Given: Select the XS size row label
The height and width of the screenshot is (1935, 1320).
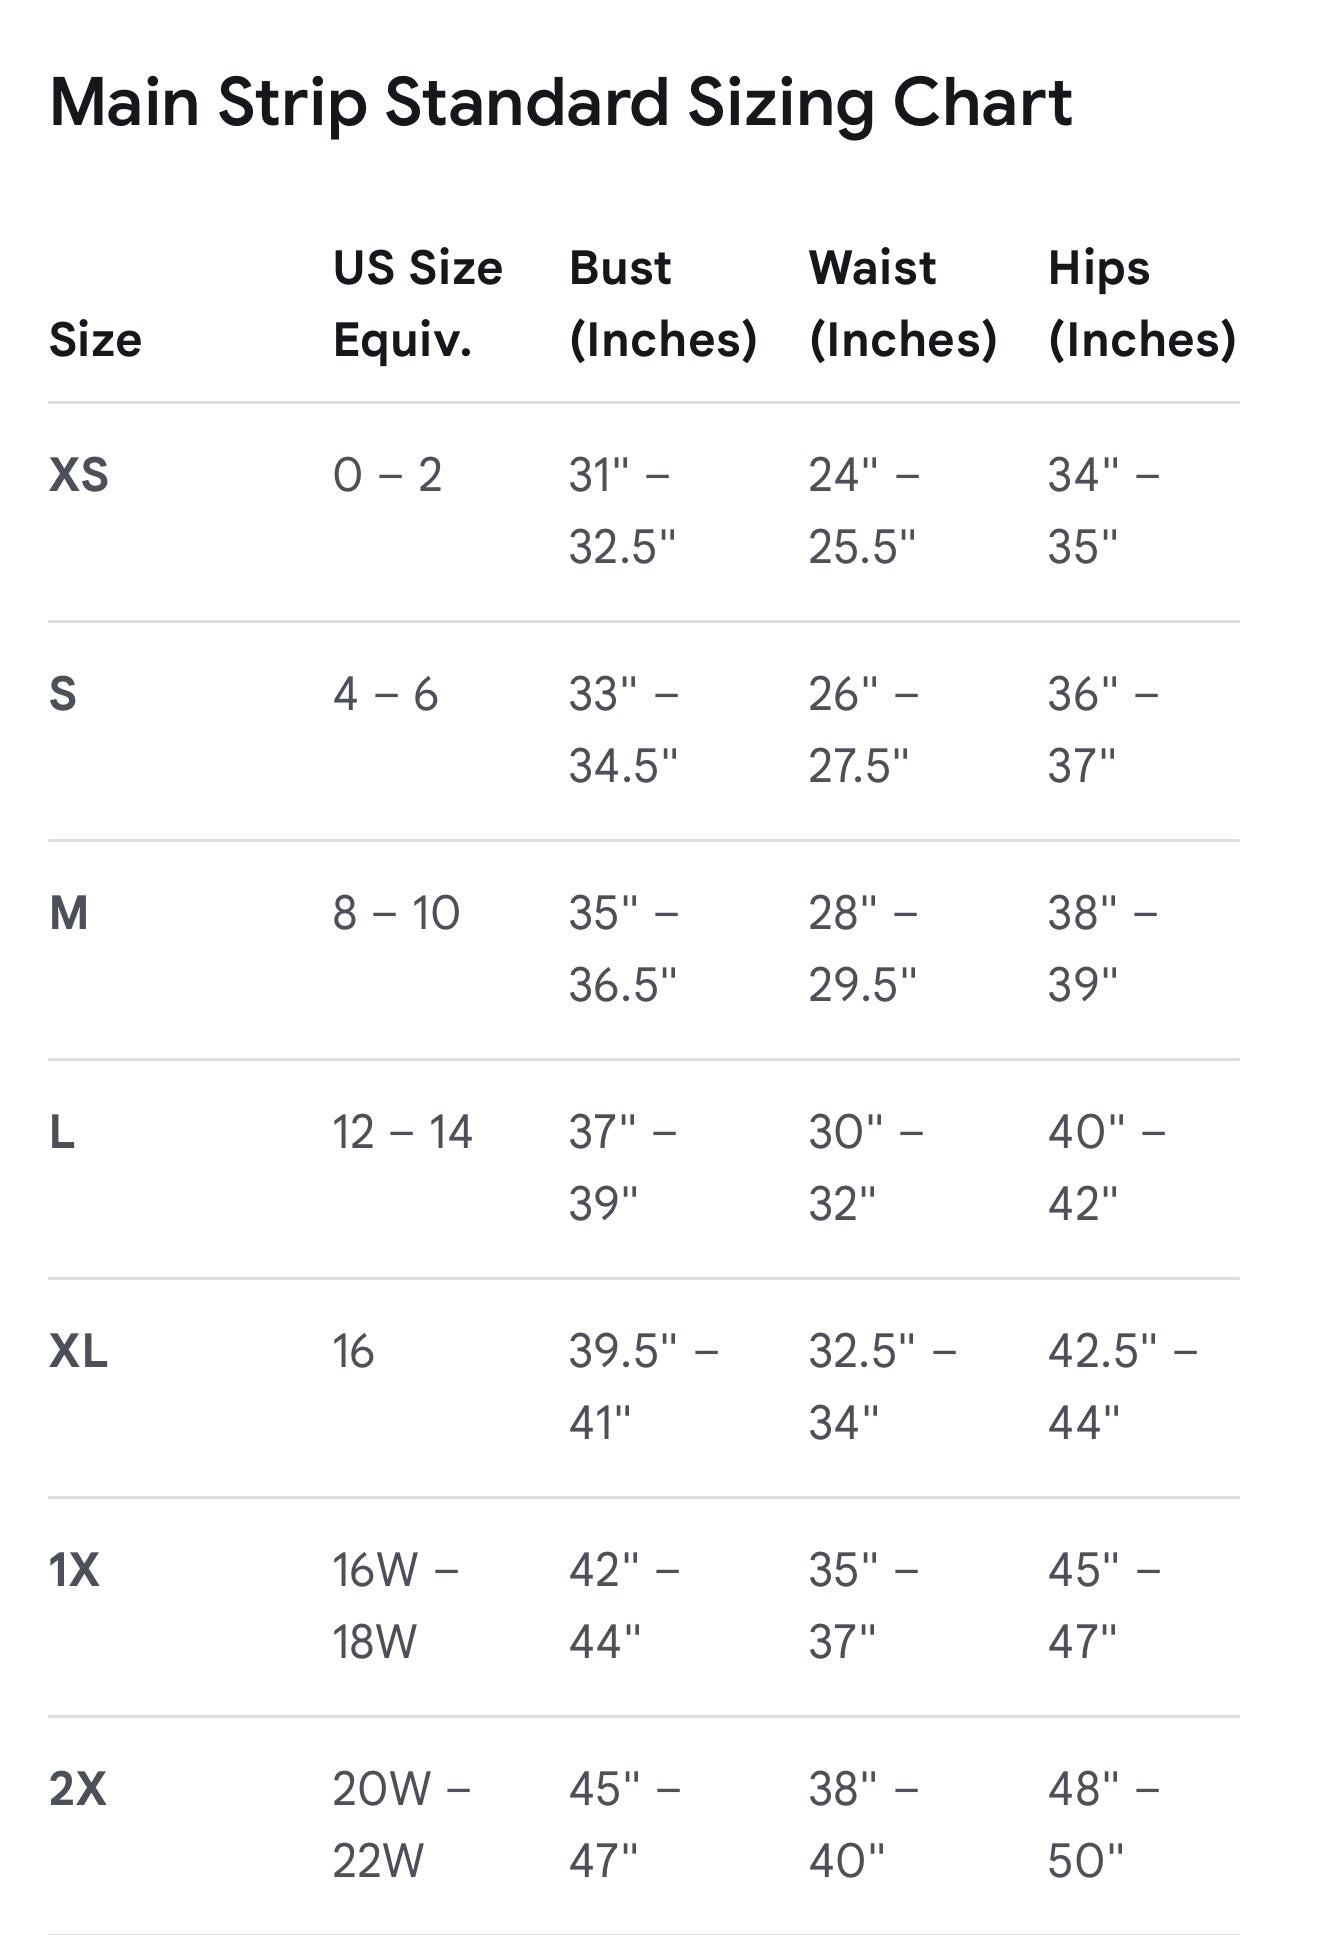Looking at the screenshot, I should 79,475.
